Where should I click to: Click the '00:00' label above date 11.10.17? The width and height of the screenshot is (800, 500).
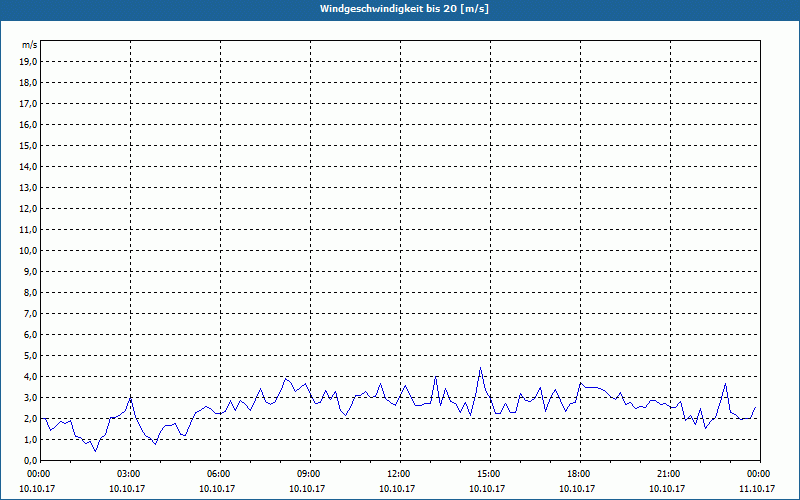760,474
